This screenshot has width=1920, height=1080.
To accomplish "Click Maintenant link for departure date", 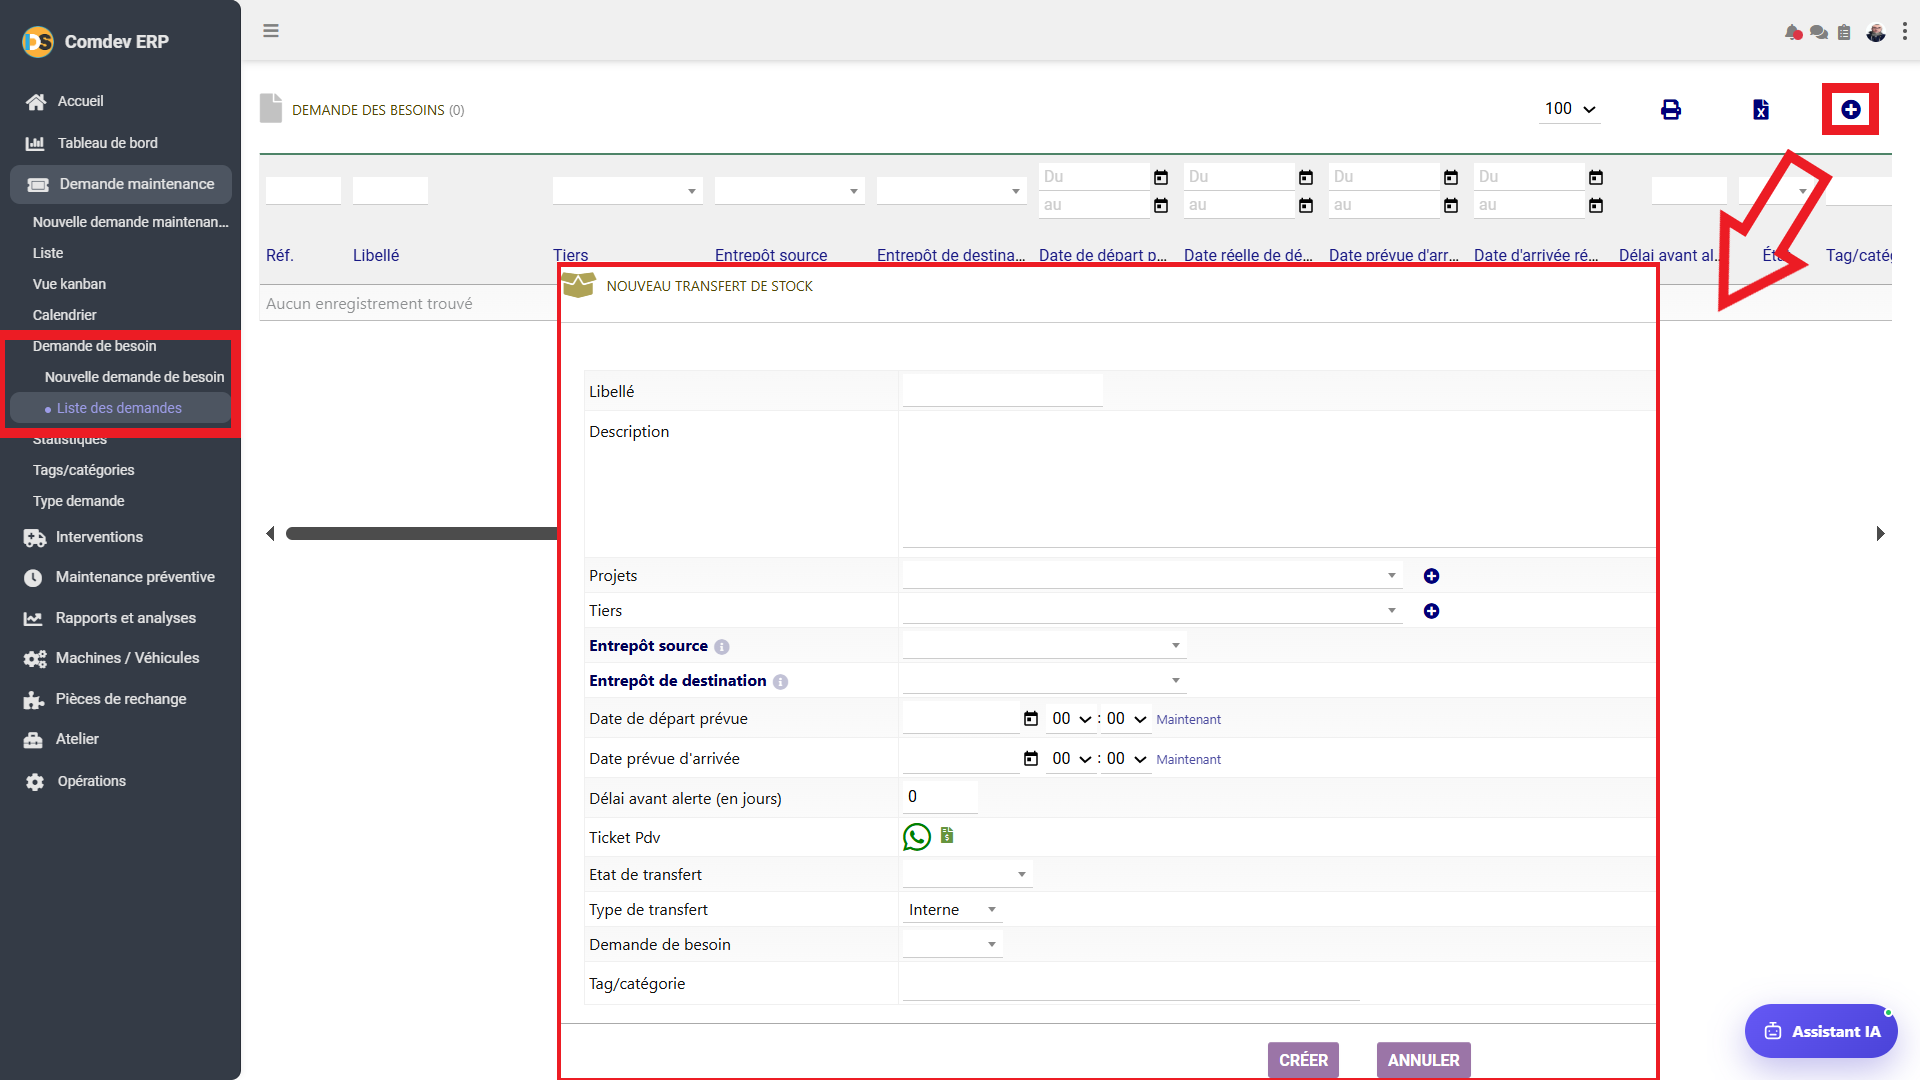I will pos(1188,719).
